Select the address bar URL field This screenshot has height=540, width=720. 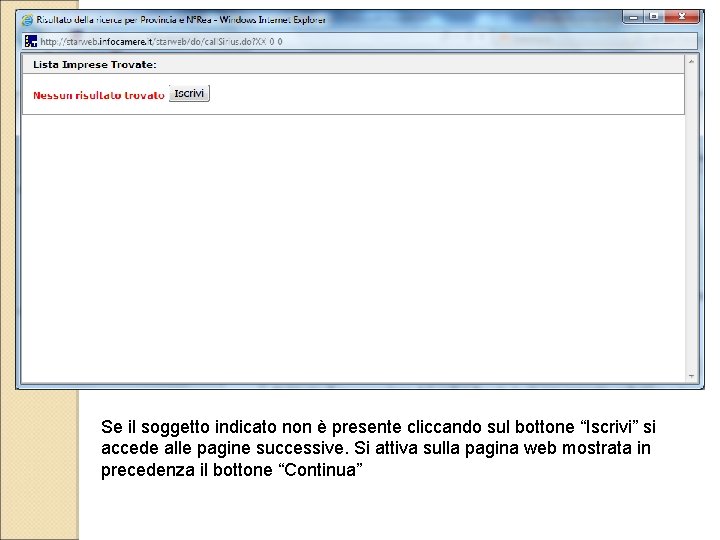[360, 41]
